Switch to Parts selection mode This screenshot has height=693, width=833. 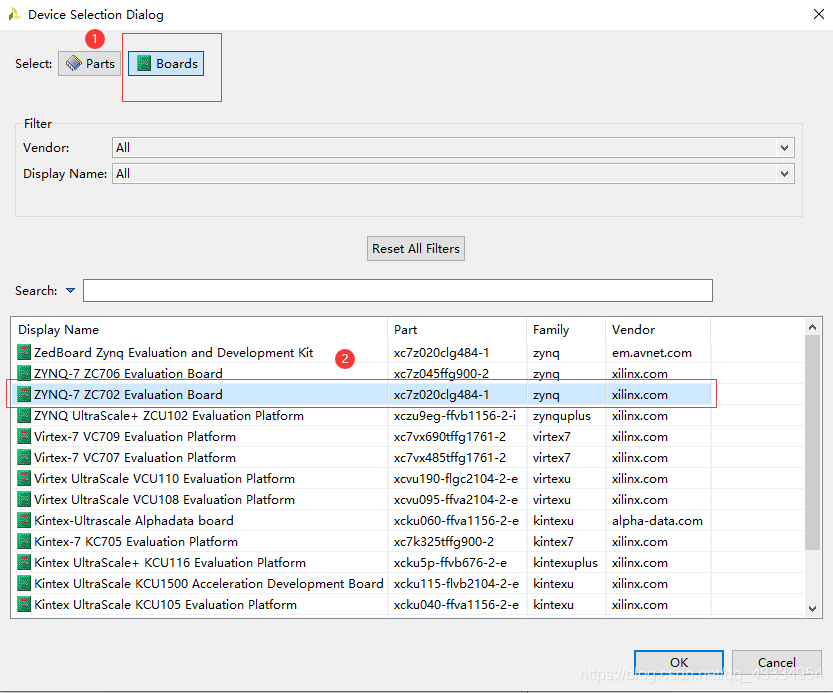click(89, 64)
